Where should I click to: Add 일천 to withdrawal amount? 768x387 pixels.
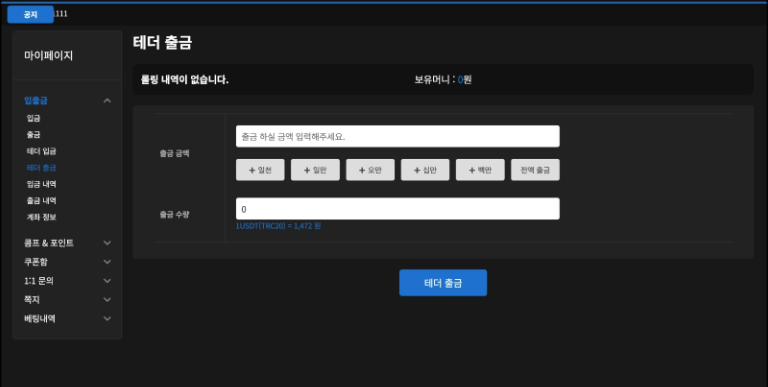(260, 170)
